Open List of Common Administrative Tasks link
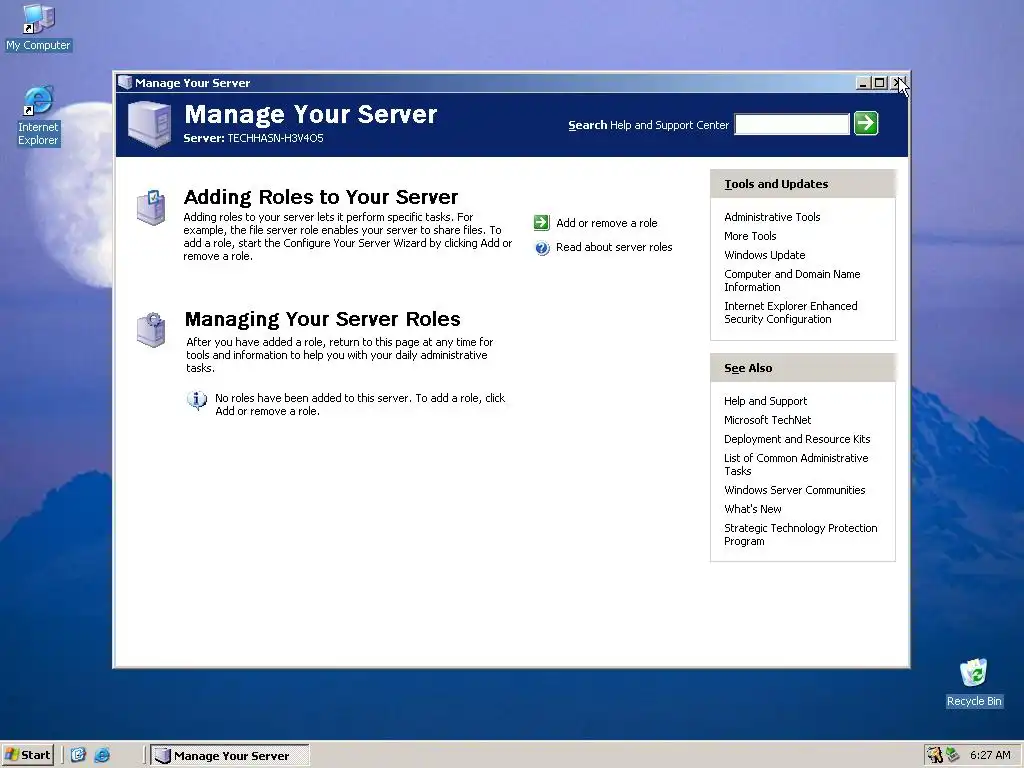This screenshot has width=1024, height=768. coord(796,464)
